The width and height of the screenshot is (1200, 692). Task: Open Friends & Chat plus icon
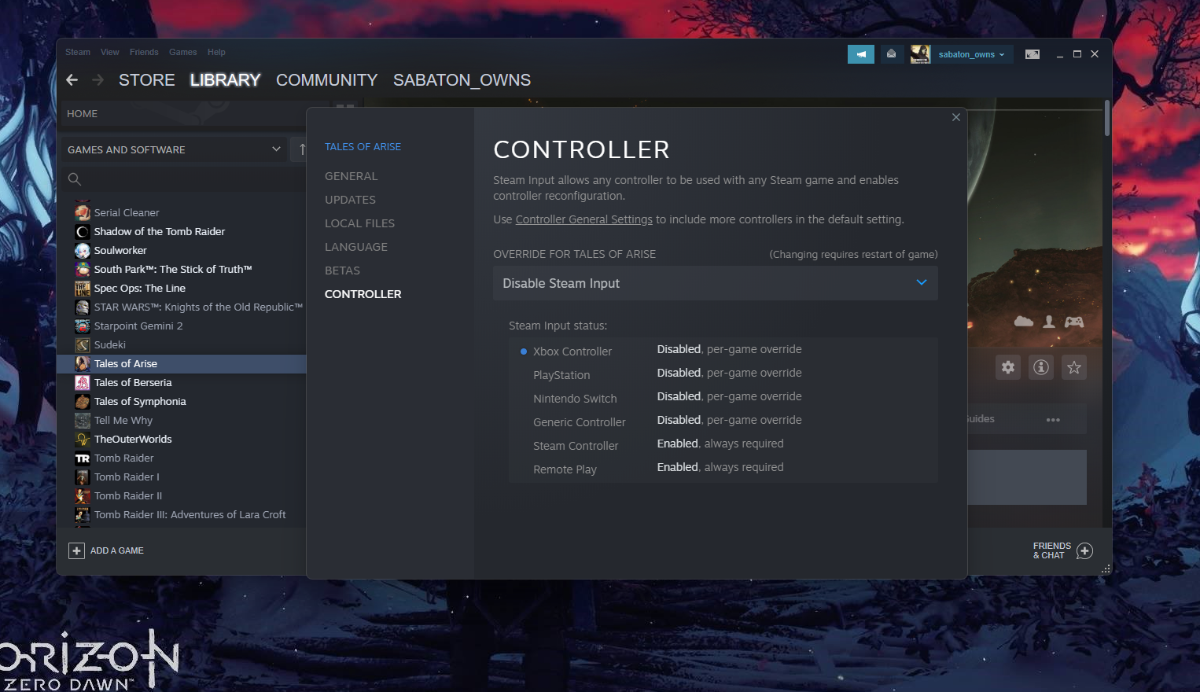(1084, 551)
